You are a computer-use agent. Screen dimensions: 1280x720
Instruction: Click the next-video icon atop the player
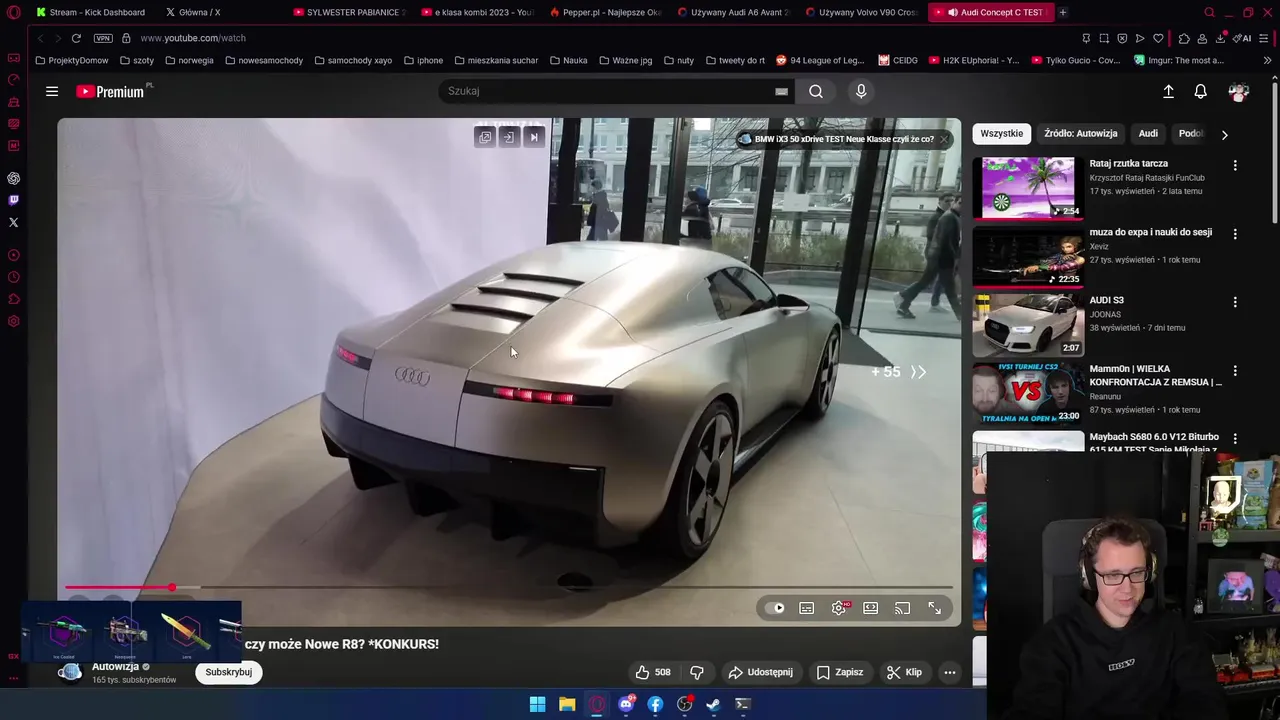coord(534,137)
